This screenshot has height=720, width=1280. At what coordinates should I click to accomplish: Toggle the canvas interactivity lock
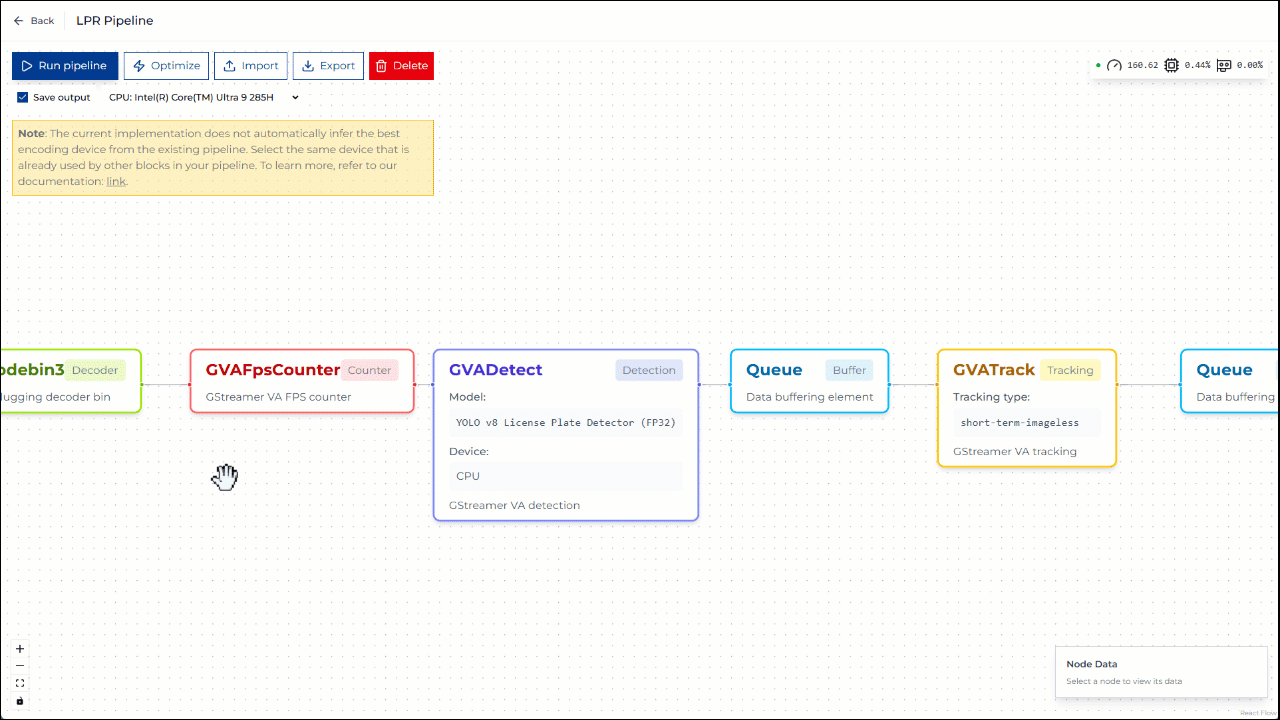(x=20, y=701)
